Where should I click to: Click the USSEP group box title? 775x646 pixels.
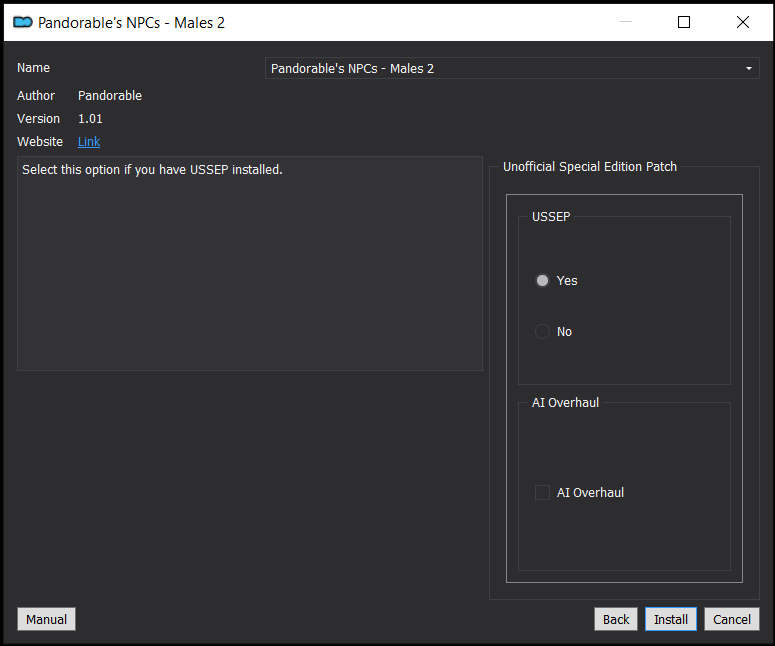pos(551,217)
